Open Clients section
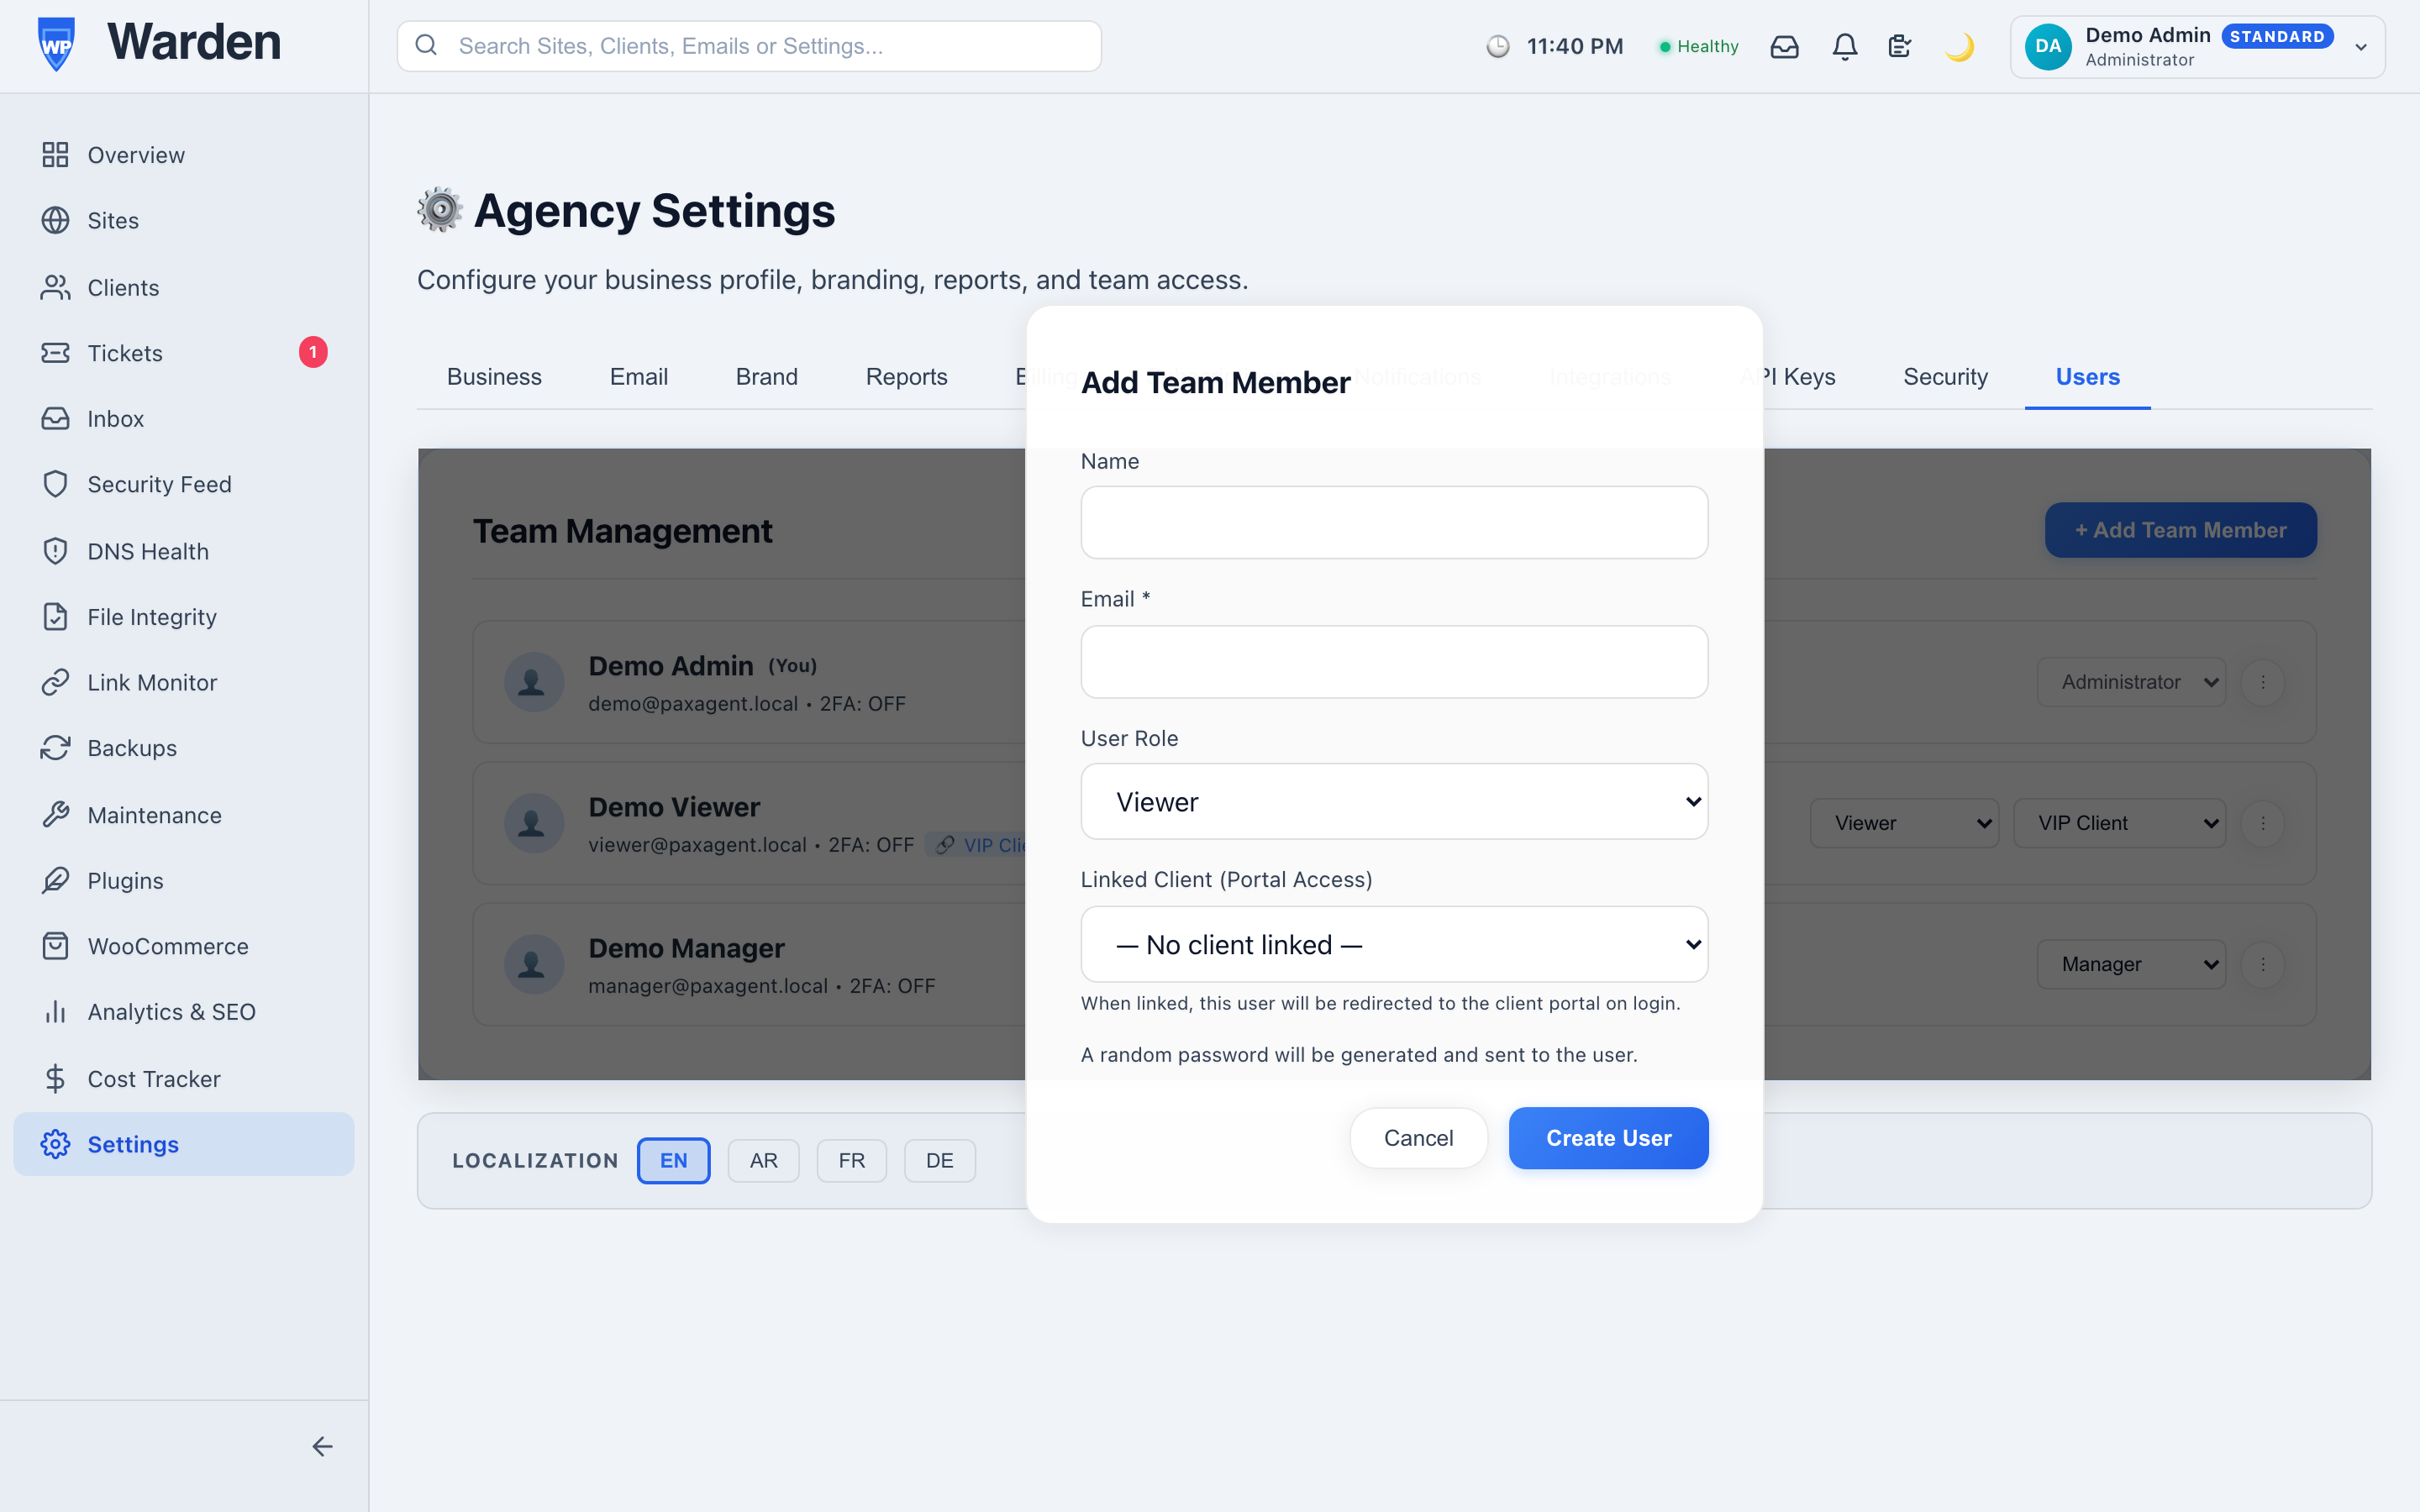2420x1512 pixels. 184,288
